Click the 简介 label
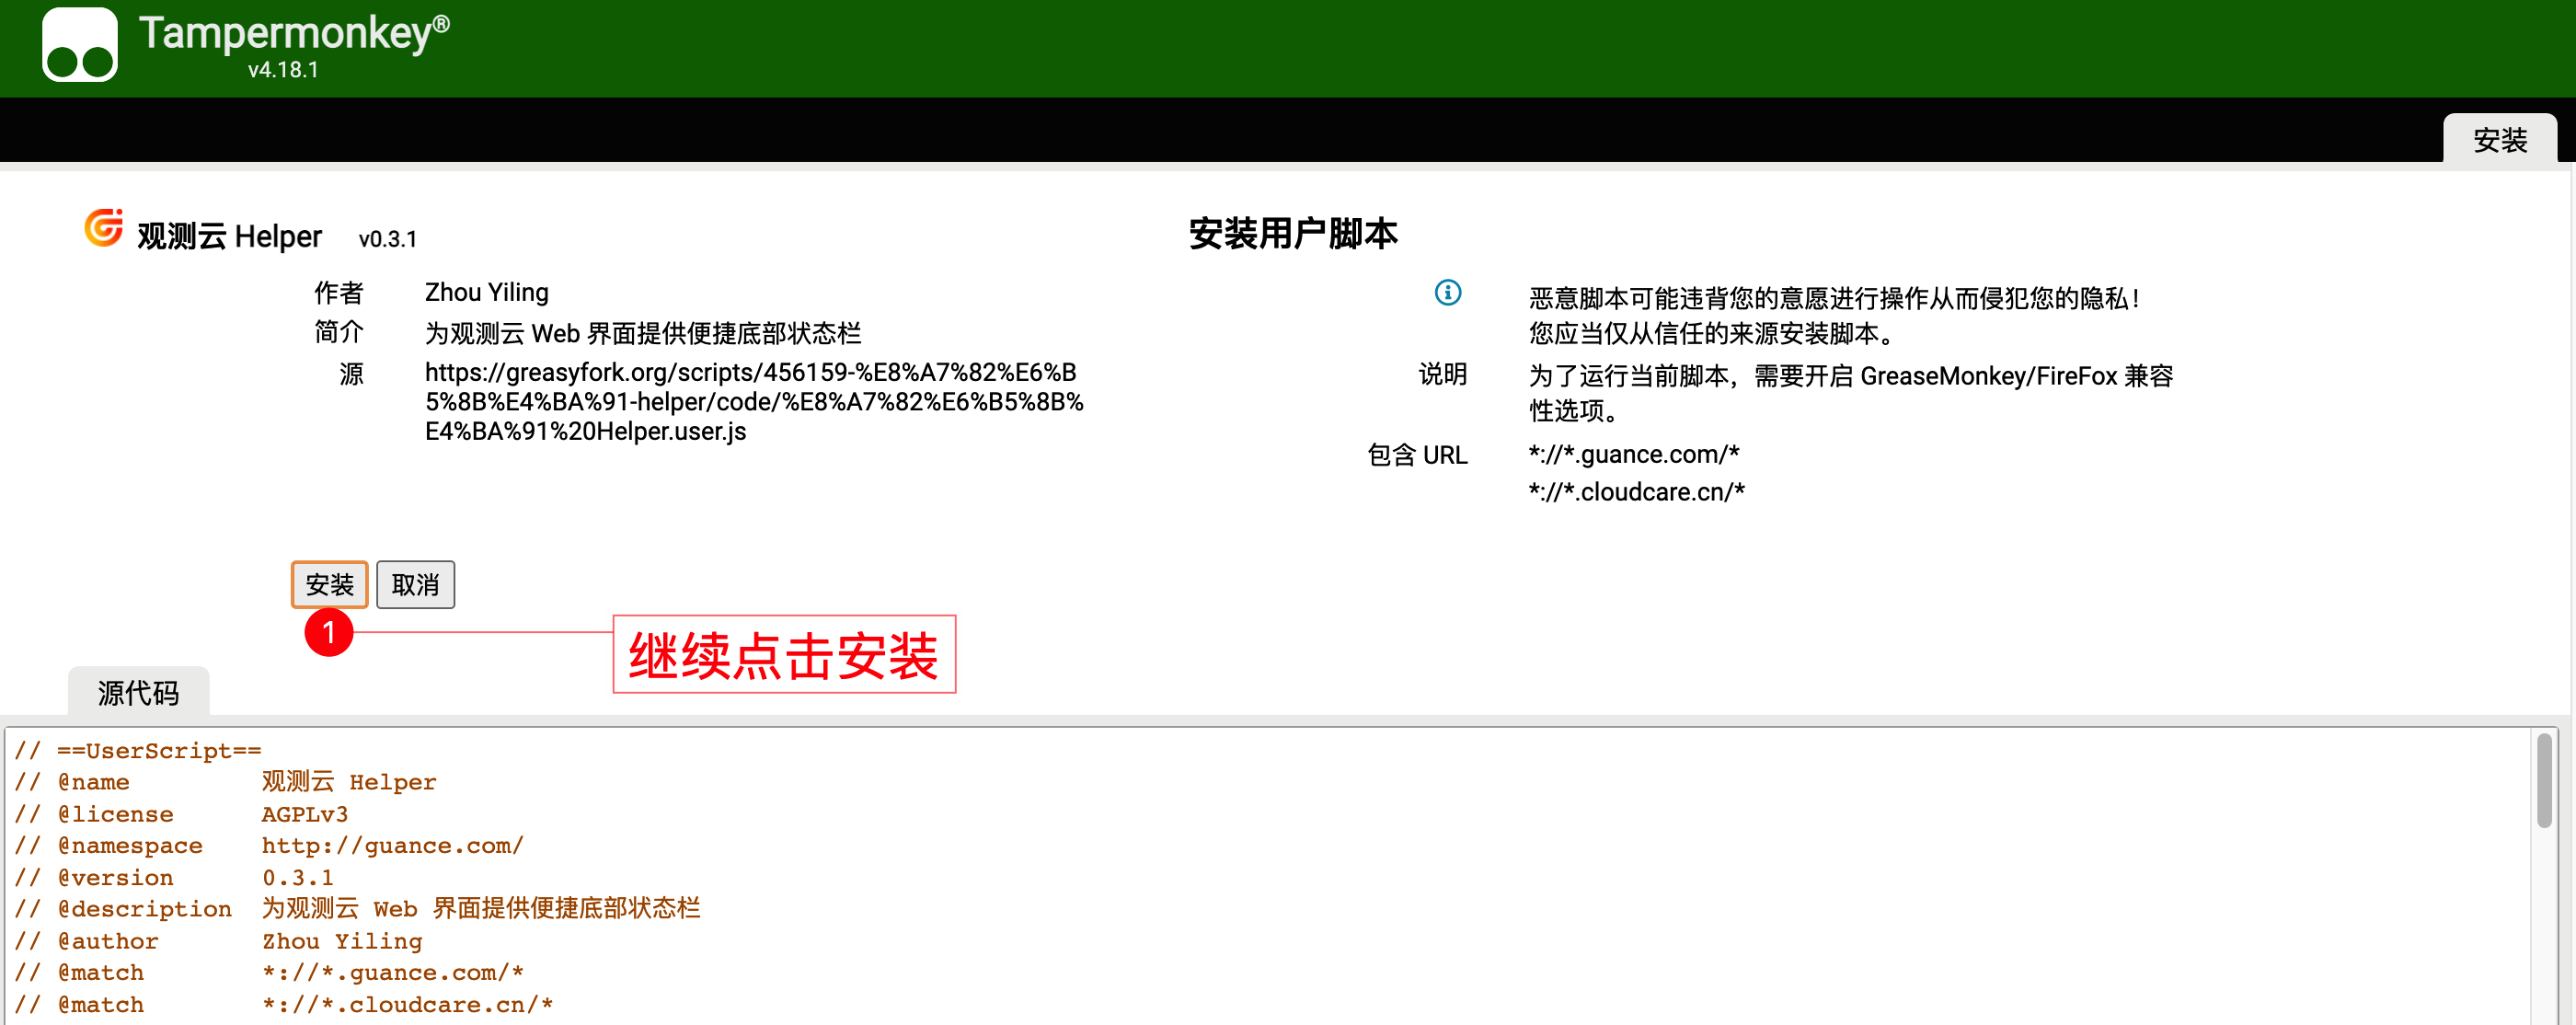Image resolution: width=2576 pixels, height=1025 pixels. point(338,332)
